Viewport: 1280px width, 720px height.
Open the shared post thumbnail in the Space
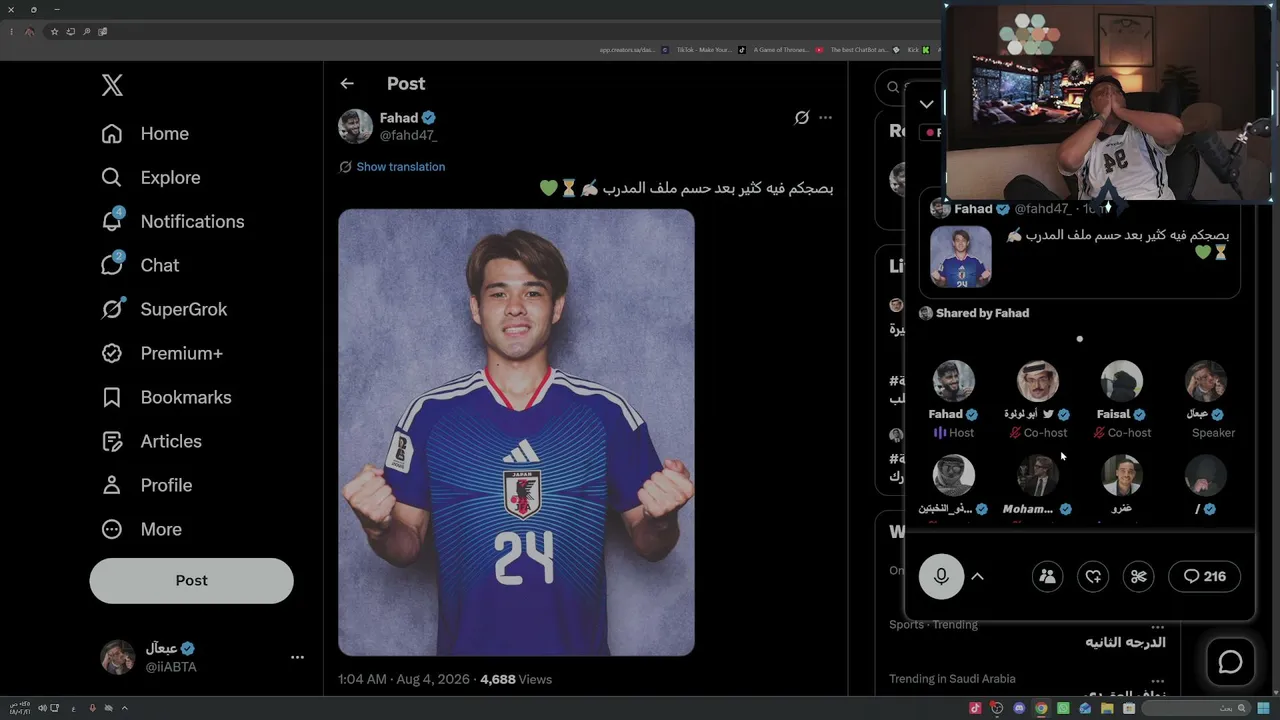(961, 257)
